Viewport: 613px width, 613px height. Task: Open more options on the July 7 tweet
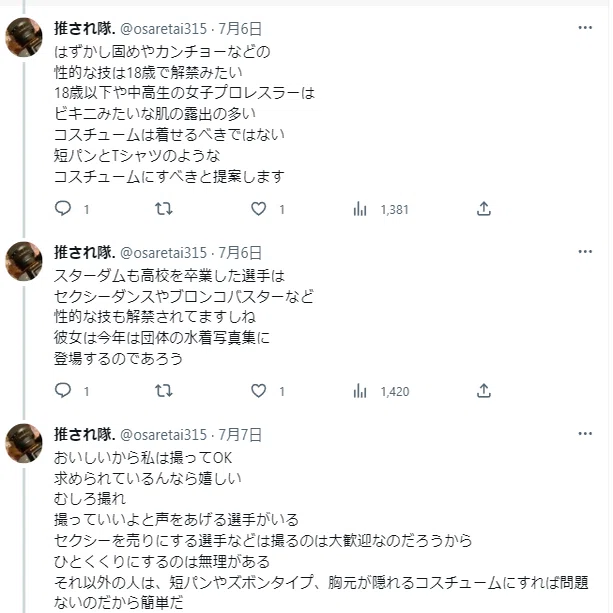click(x=585, y=434)
